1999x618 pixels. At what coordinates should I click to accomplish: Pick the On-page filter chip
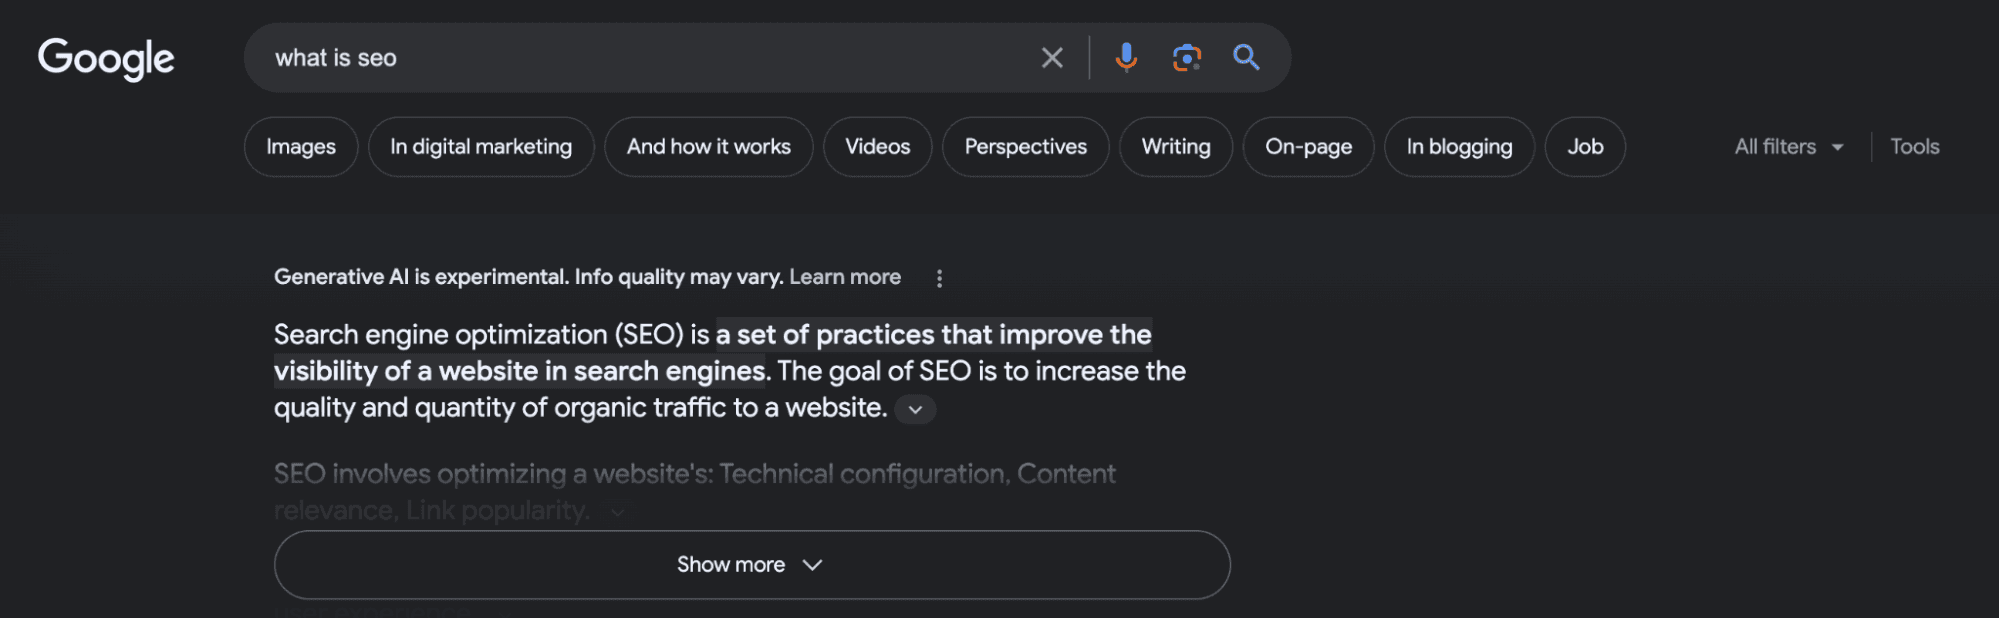coord(1308,147)
